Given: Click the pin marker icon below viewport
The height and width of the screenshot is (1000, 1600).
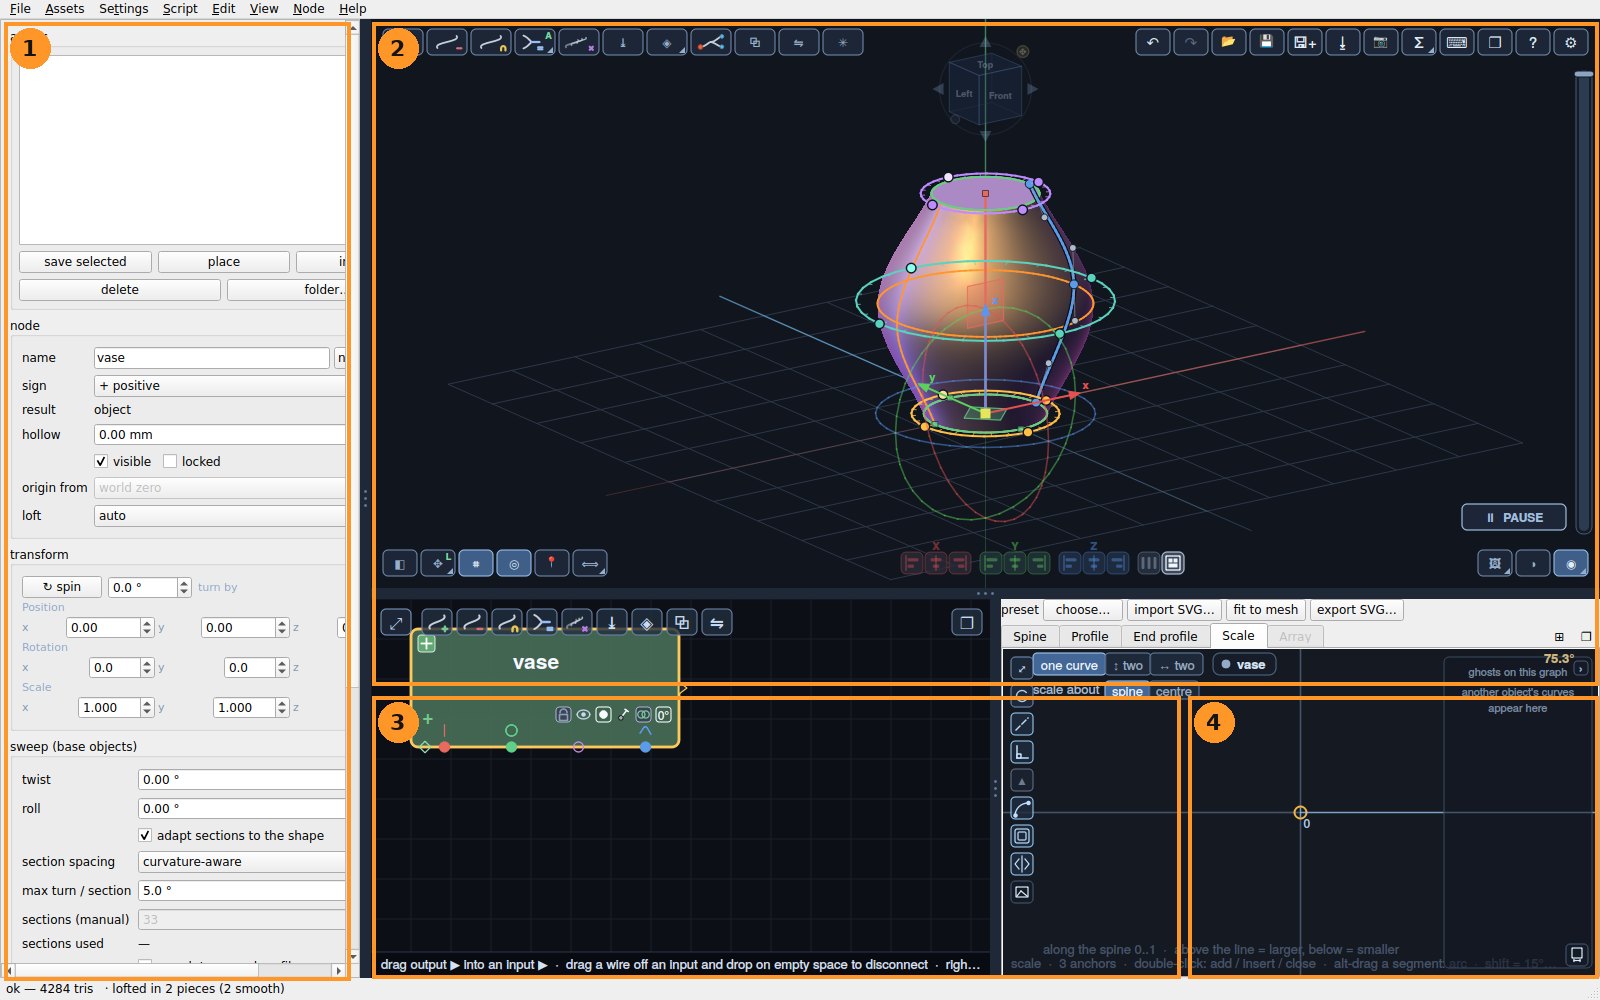Looking at the screenshot, I should [x=551, y=564].
